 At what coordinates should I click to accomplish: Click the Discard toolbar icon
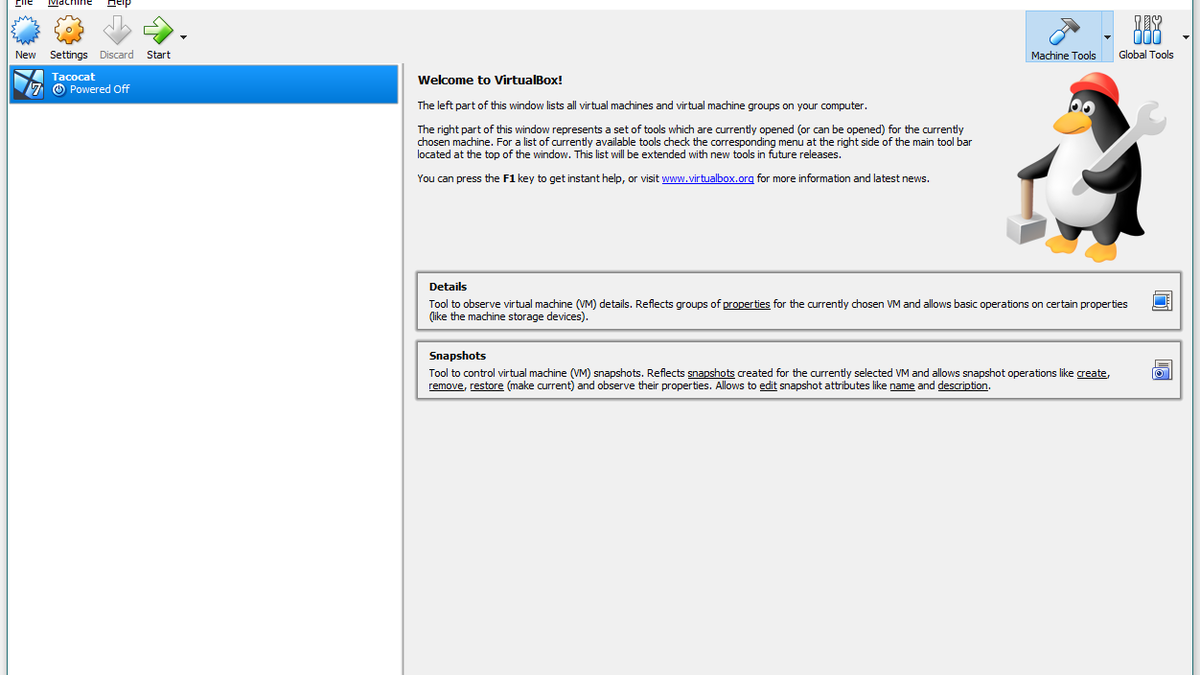click(x=117, y=31)
